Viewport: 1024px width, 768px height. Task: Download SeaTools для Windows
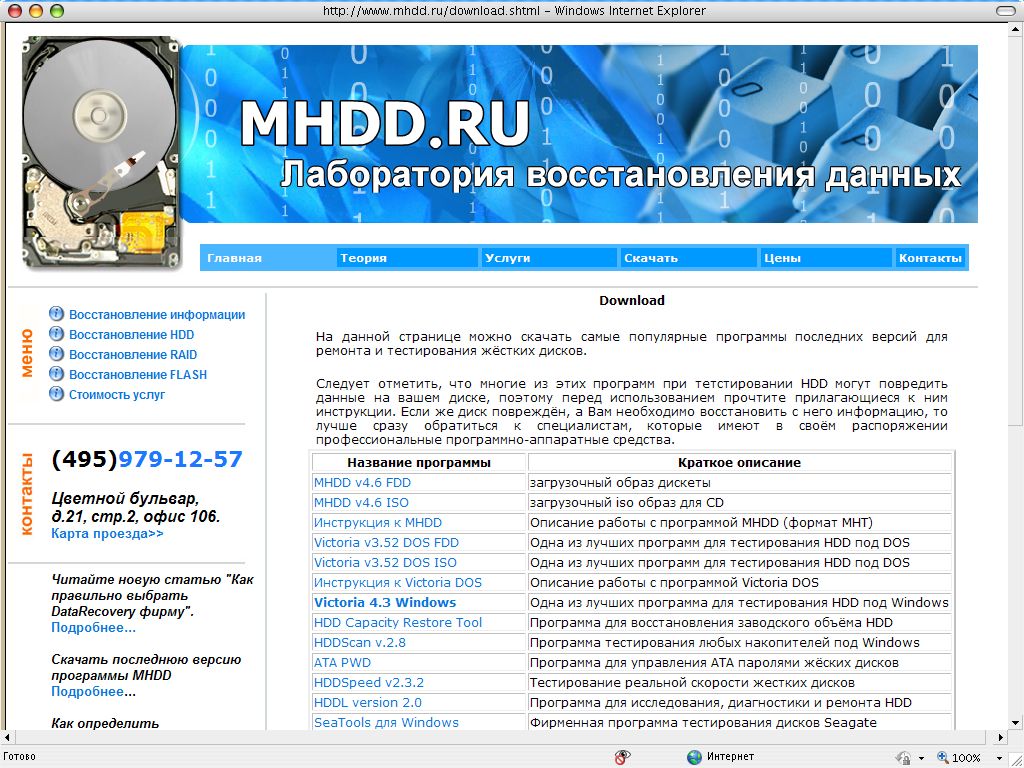[x=386, y=722]
